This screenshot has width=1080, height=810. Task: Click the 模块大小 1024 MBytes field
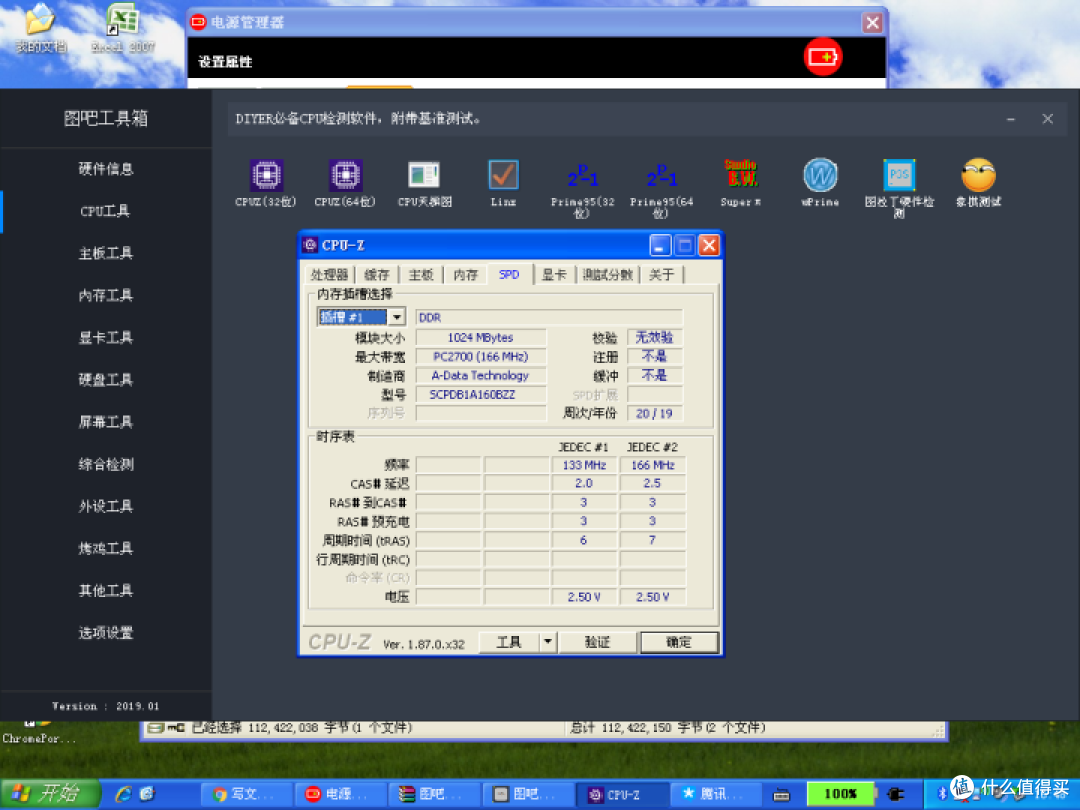pyautogui.click(x=481, y=338)
